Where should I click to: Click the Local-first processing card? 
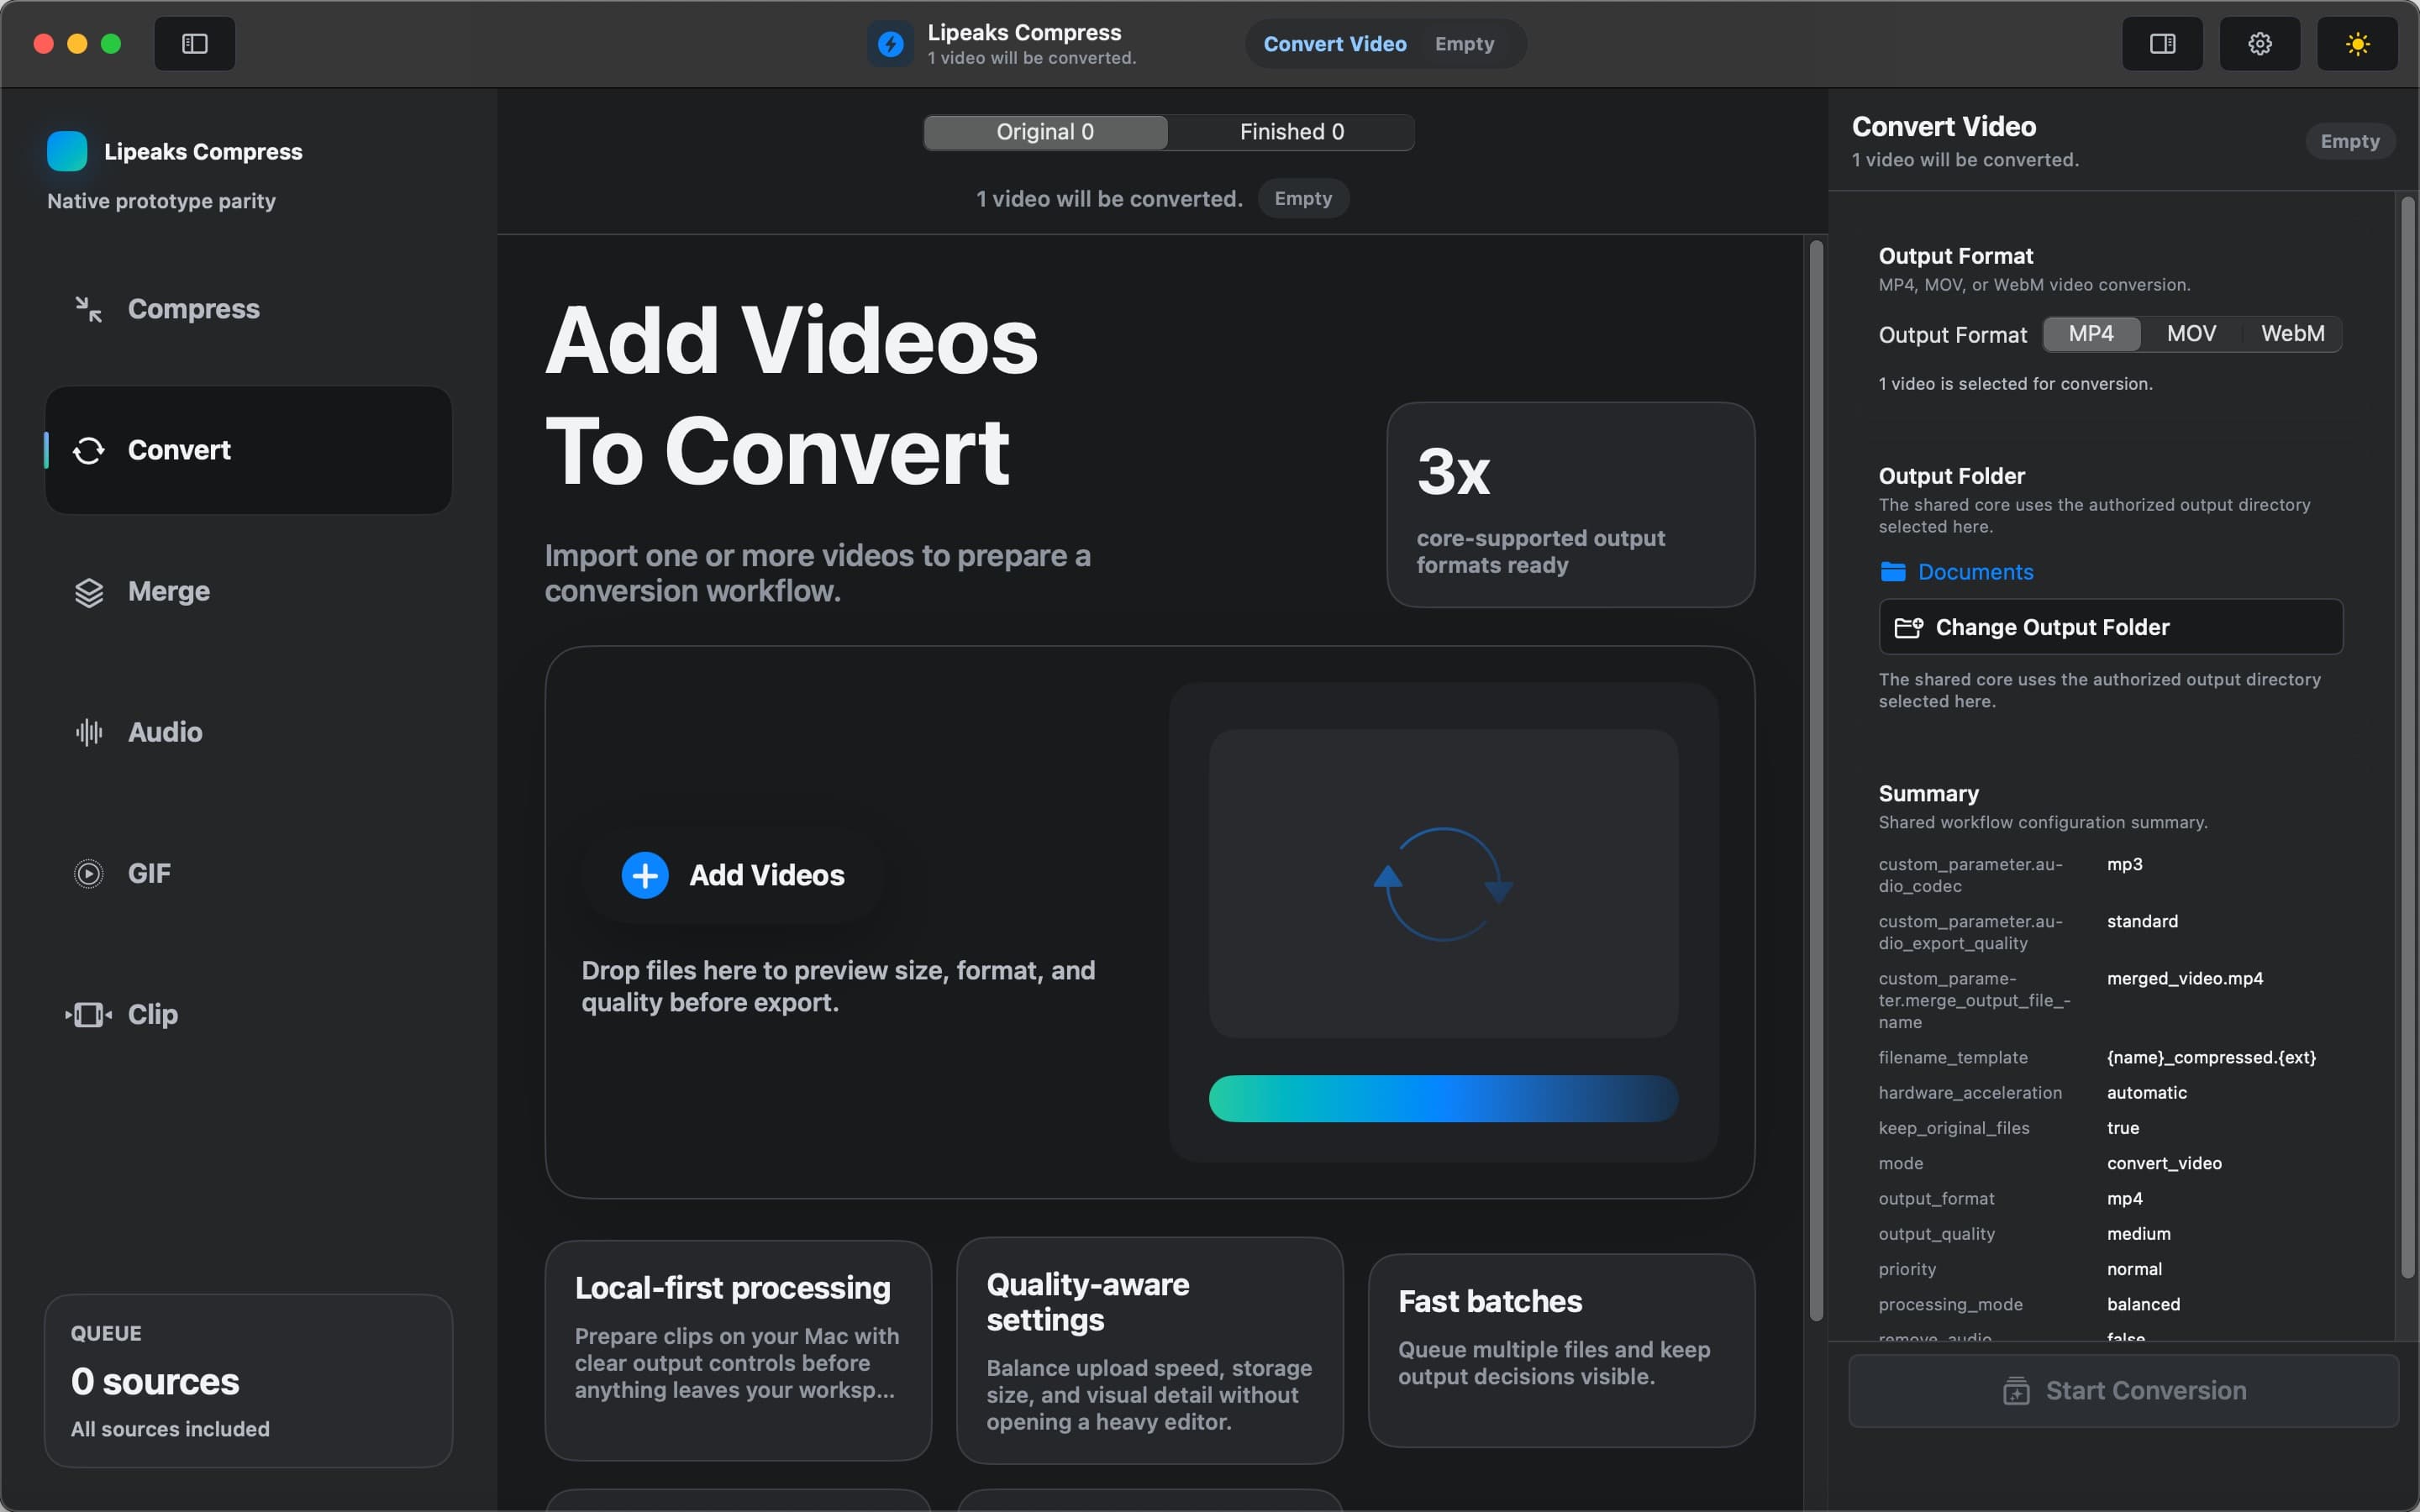click(738, 1350)
